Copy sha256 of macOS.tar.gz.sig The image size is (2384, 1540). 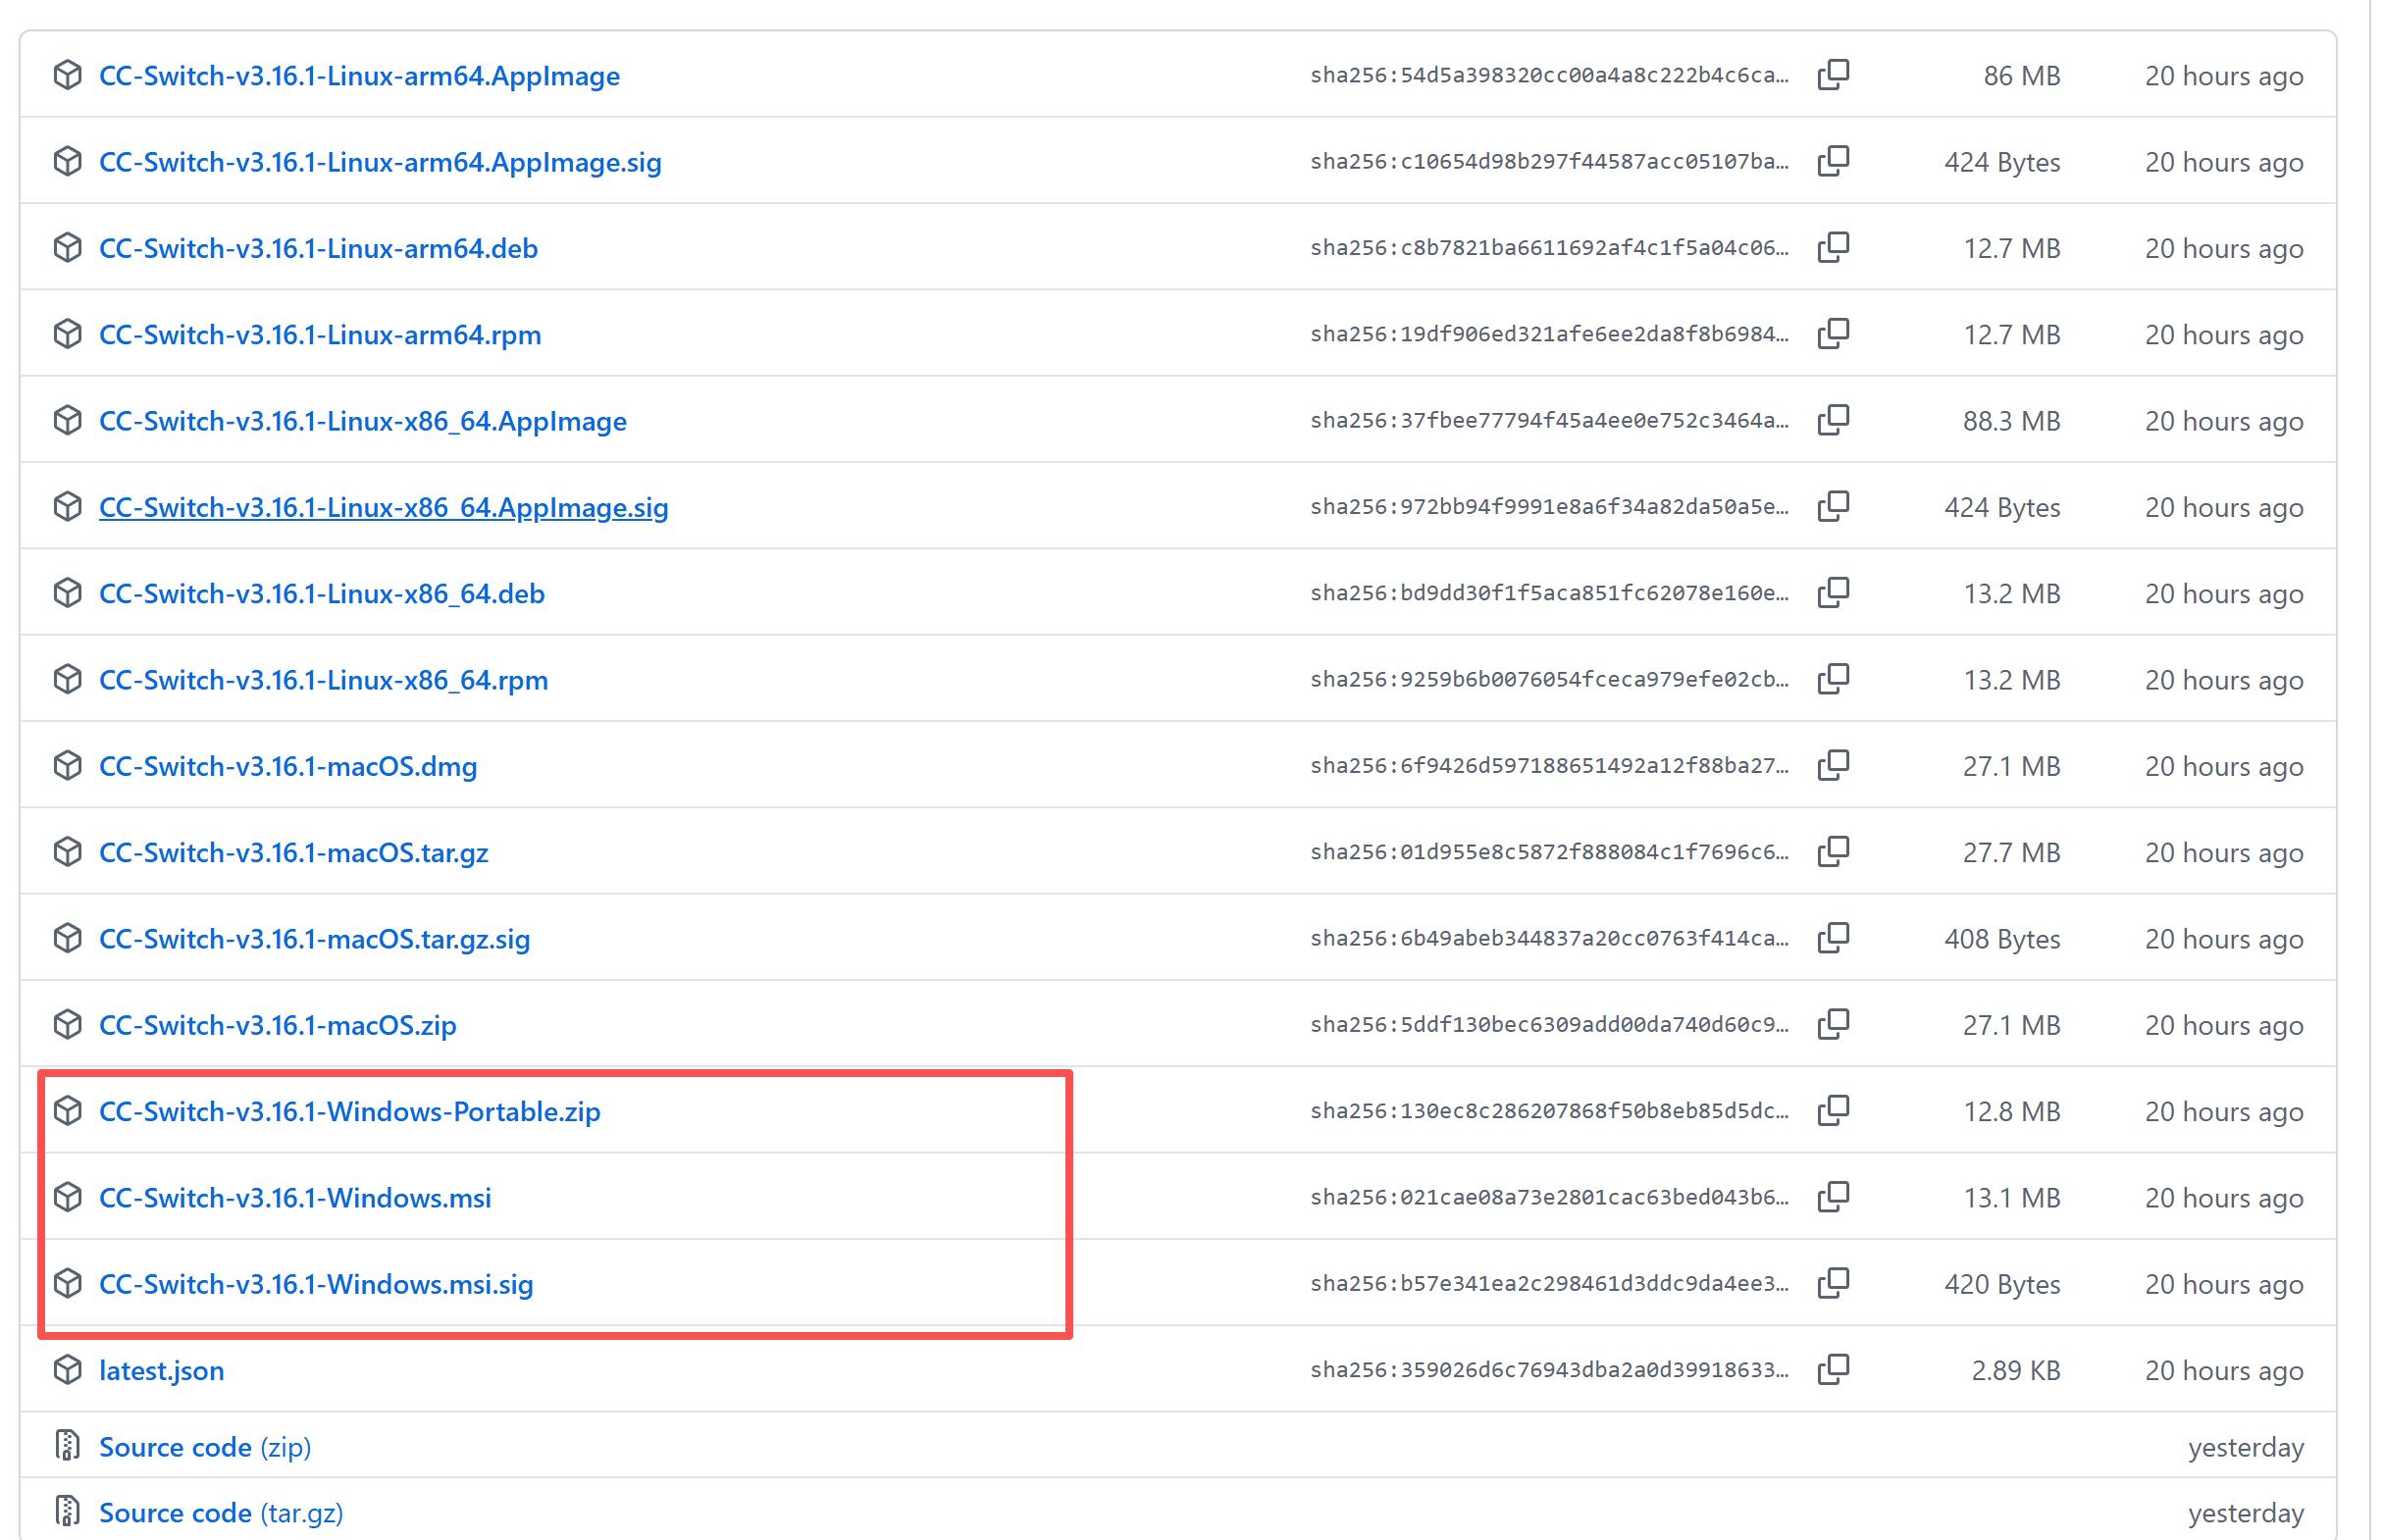tap(1833, 938)
